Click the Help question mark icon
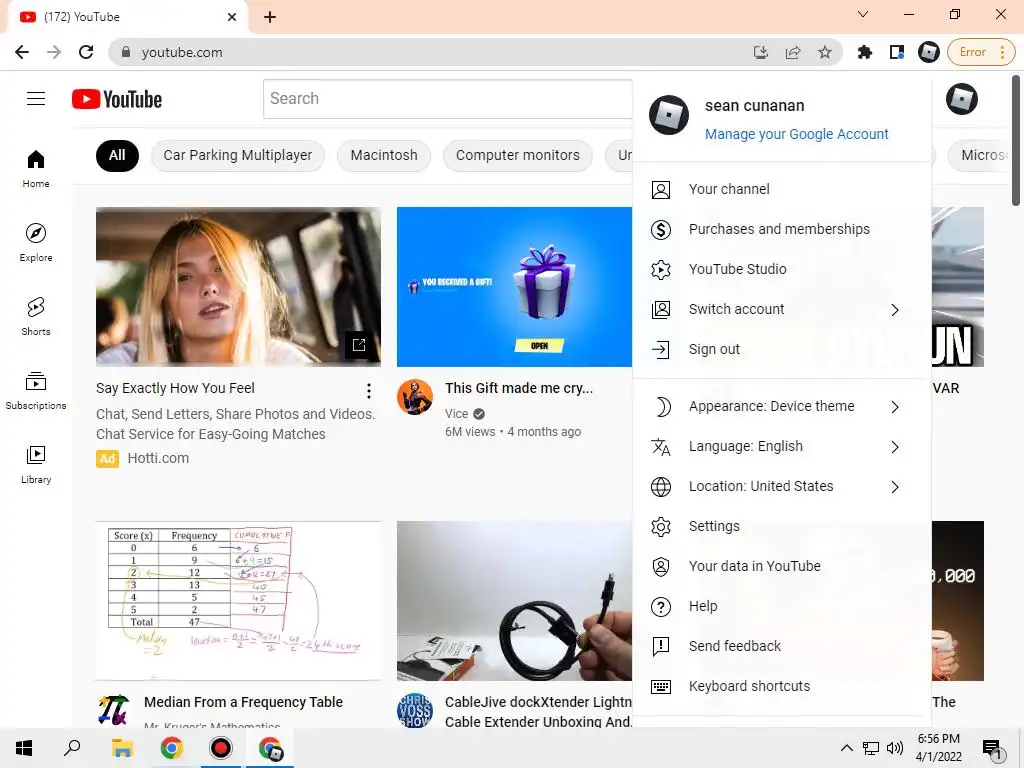 click(x=661, y=607)
